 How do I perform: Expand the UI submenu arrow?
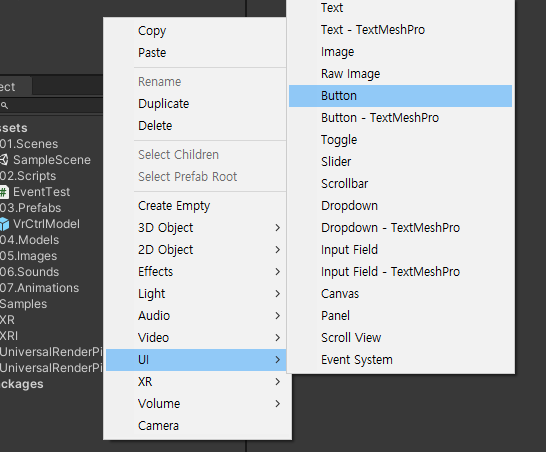click(278, 360)
